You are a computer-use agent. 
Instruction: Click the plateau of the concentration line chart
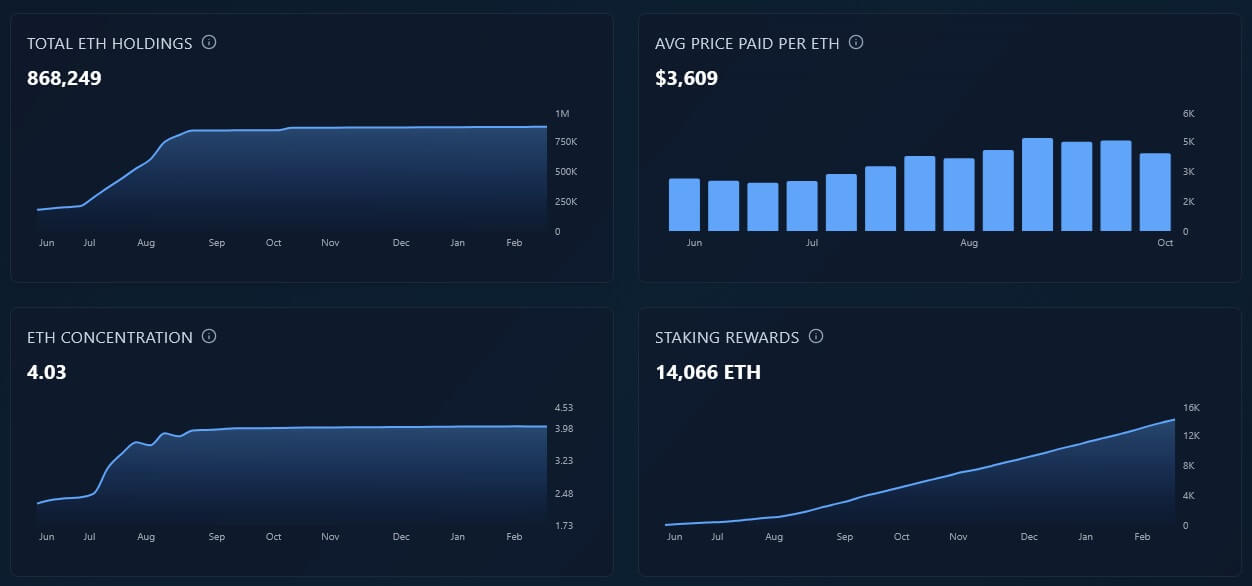[350, 426]
